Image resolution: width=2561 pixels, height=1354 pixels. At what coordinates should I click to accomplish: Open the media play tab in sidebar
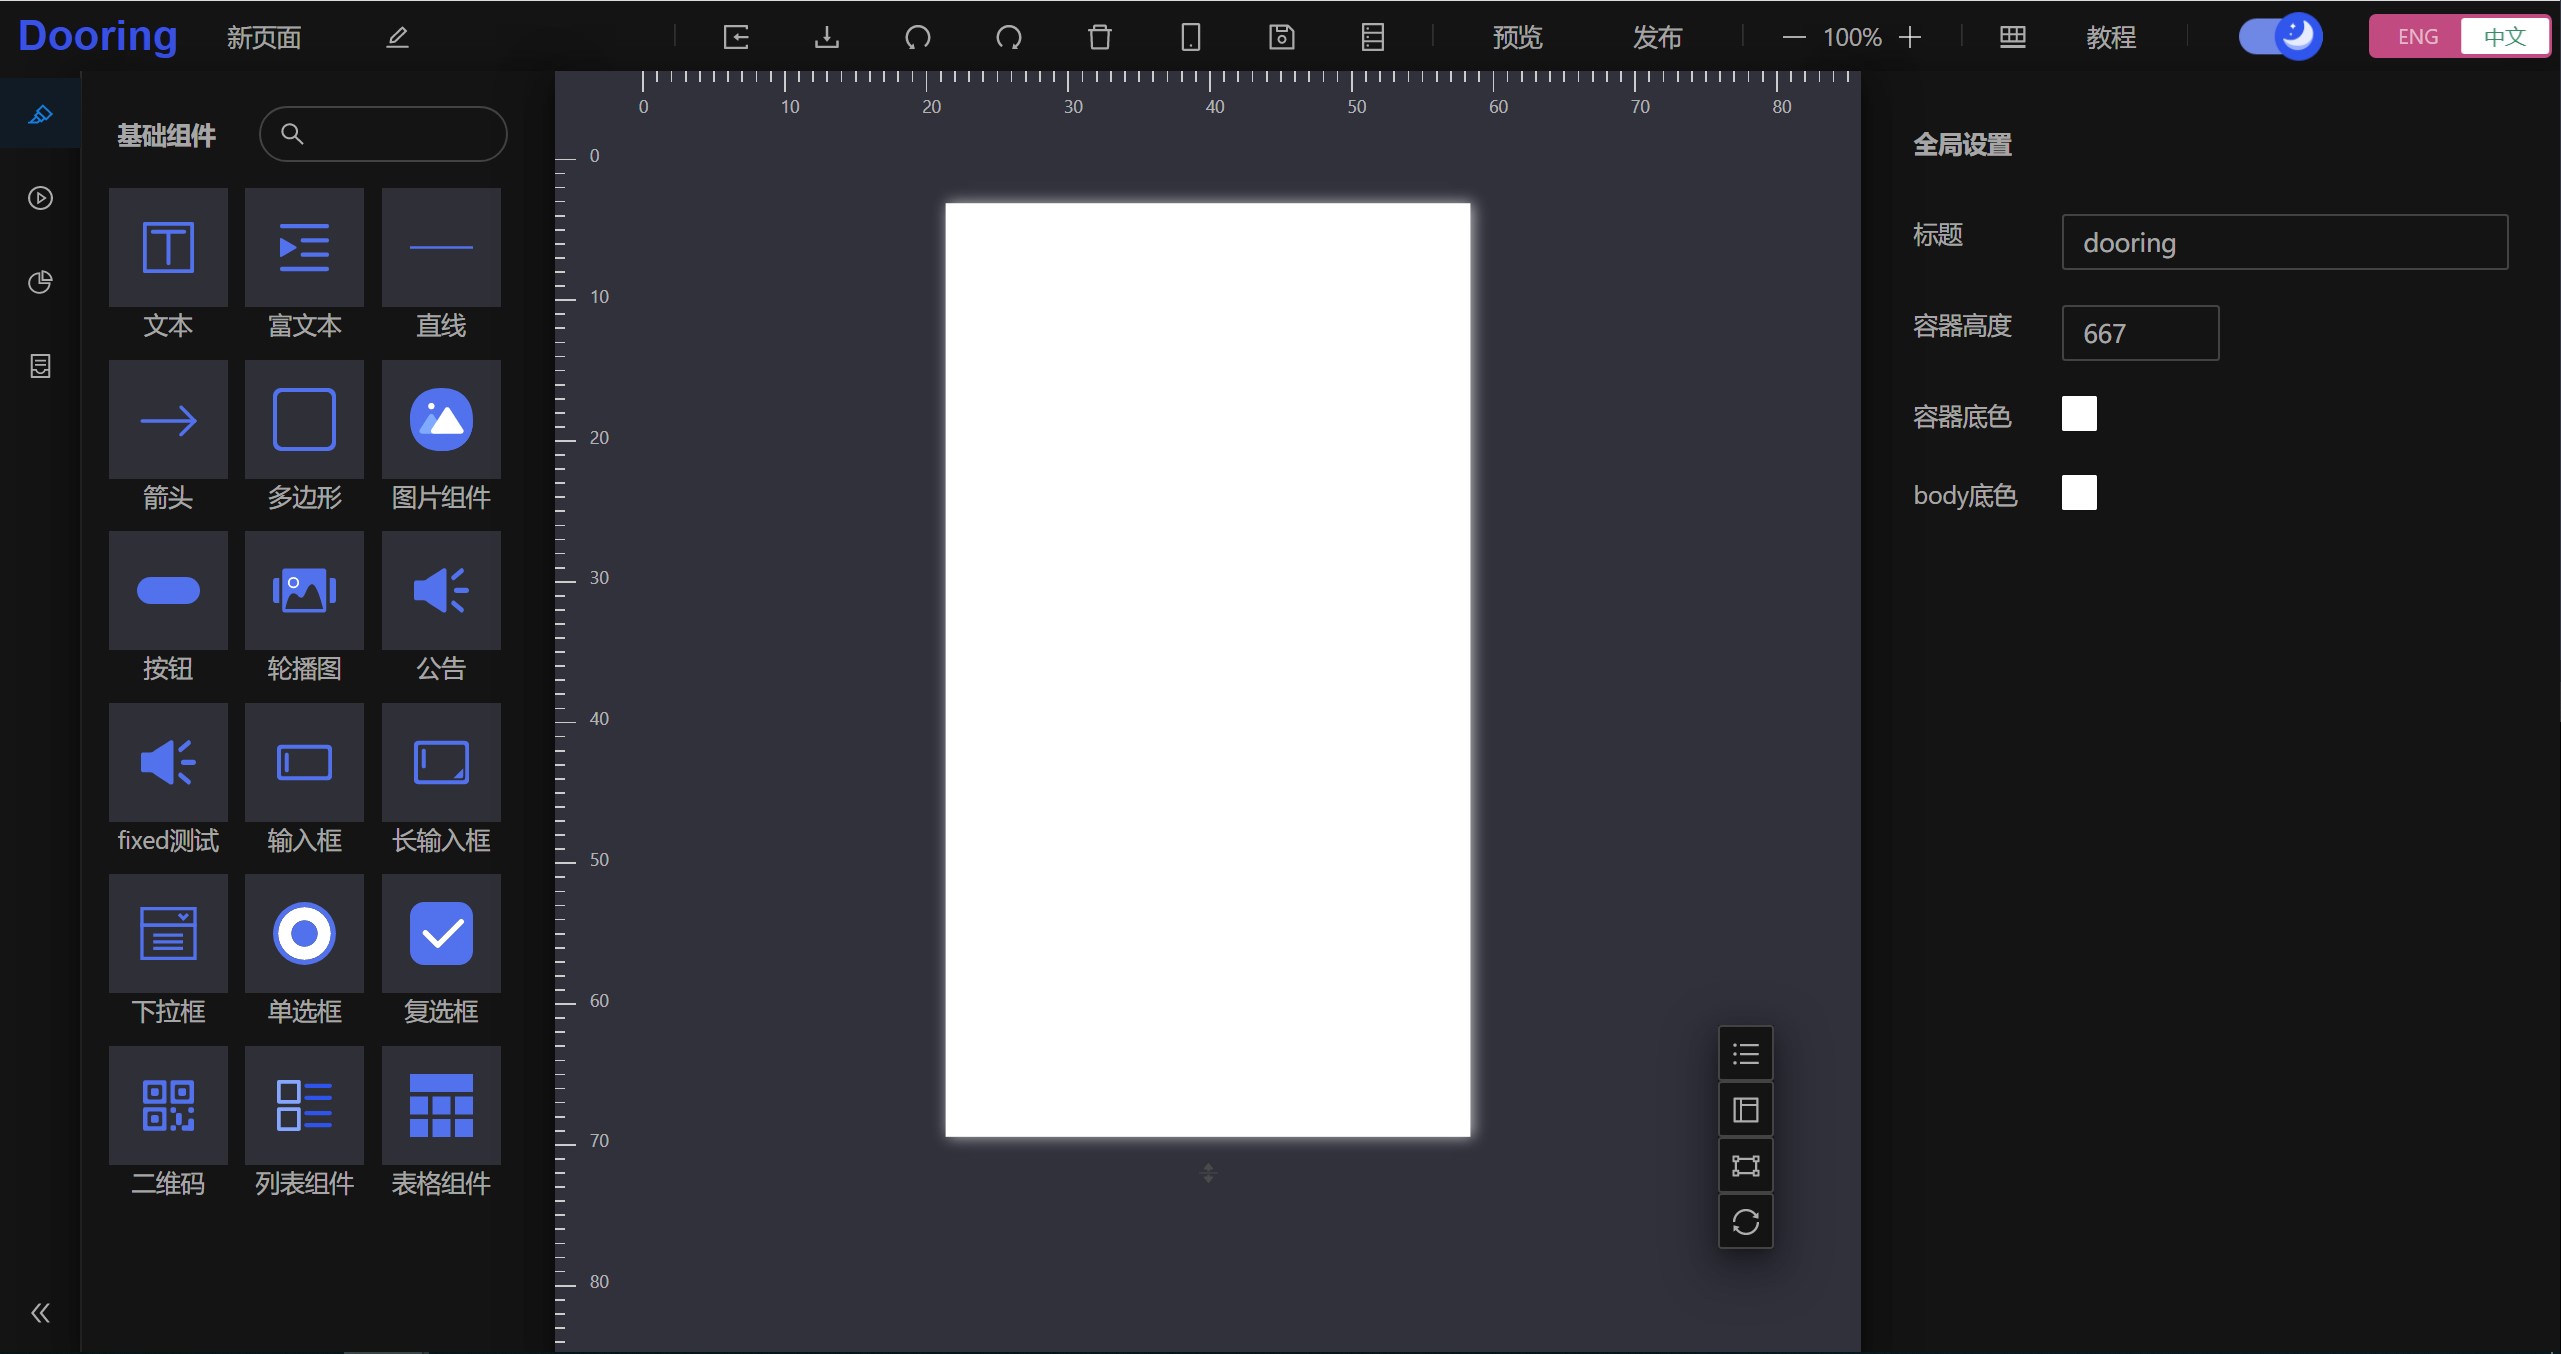40,198
